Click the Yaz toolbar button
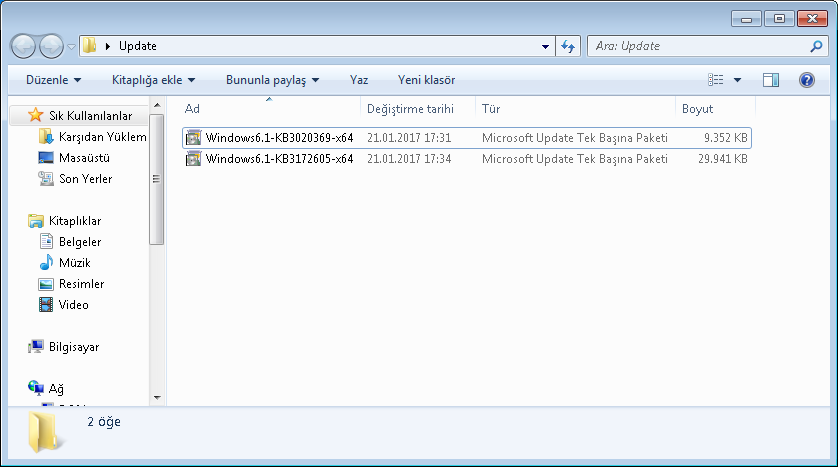Screen dimensions: 838x467 click(x=359, y=80)
